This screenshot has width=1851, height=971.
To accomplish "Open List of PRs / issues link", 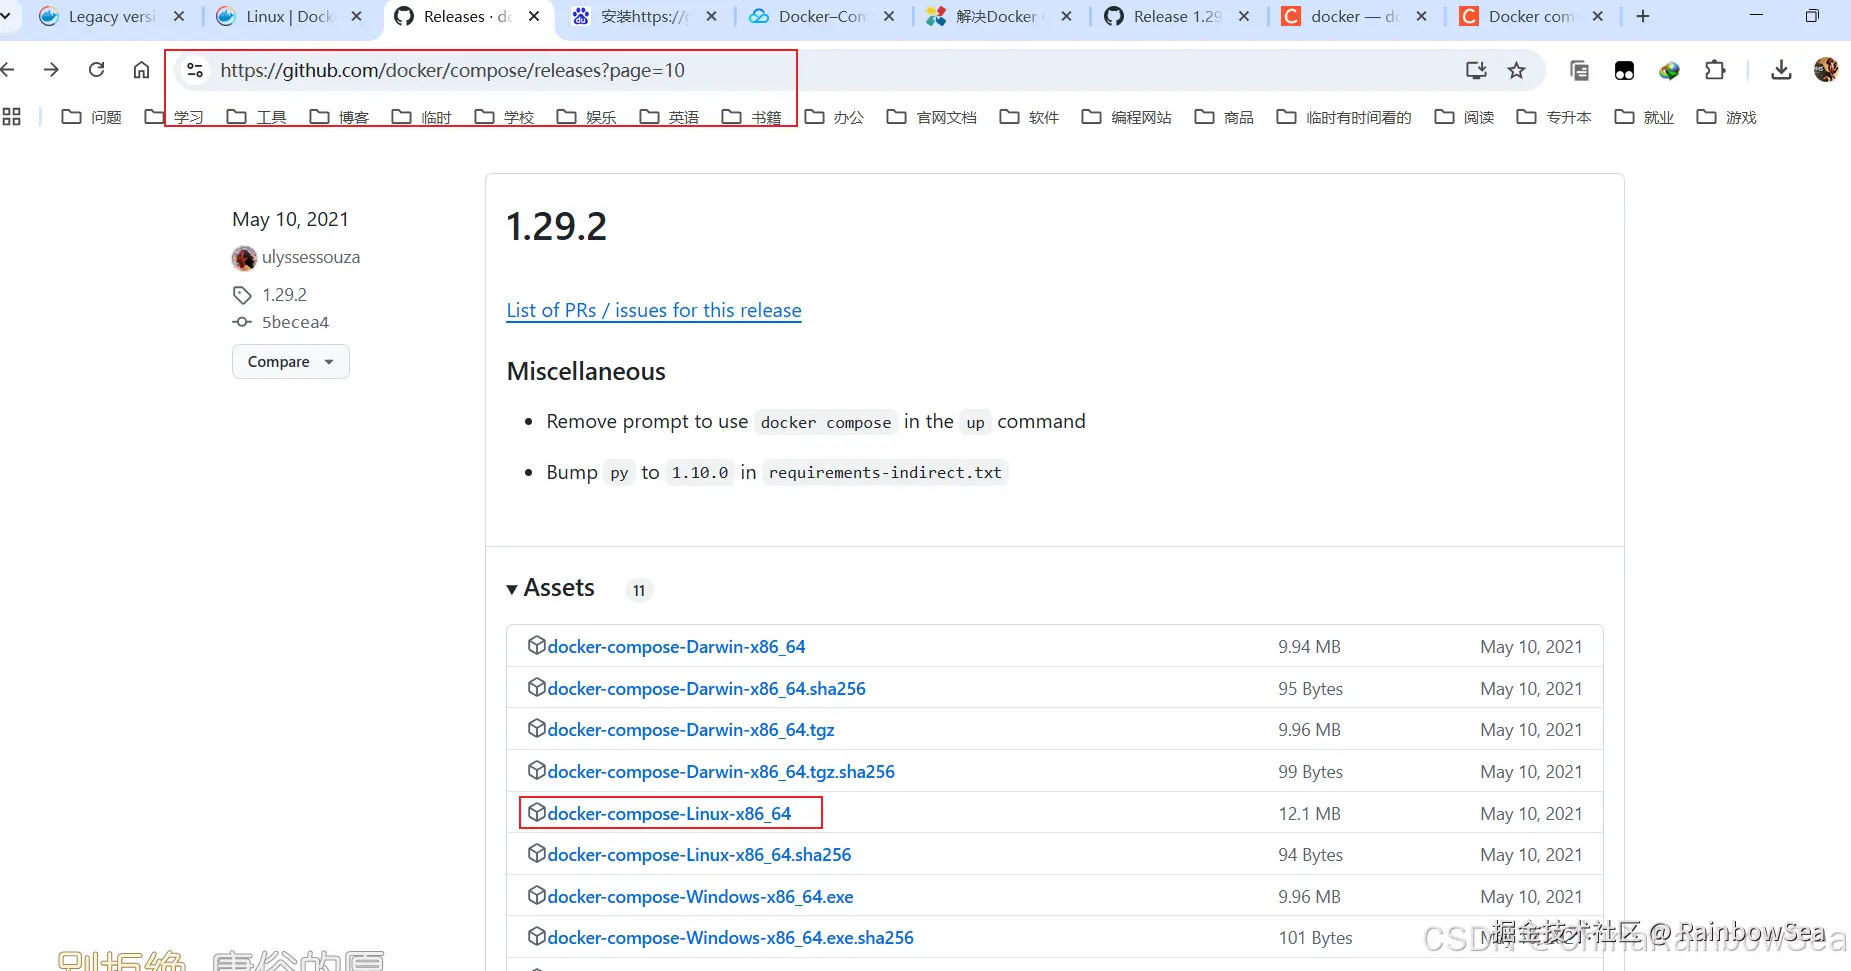I will click(654, 310).
